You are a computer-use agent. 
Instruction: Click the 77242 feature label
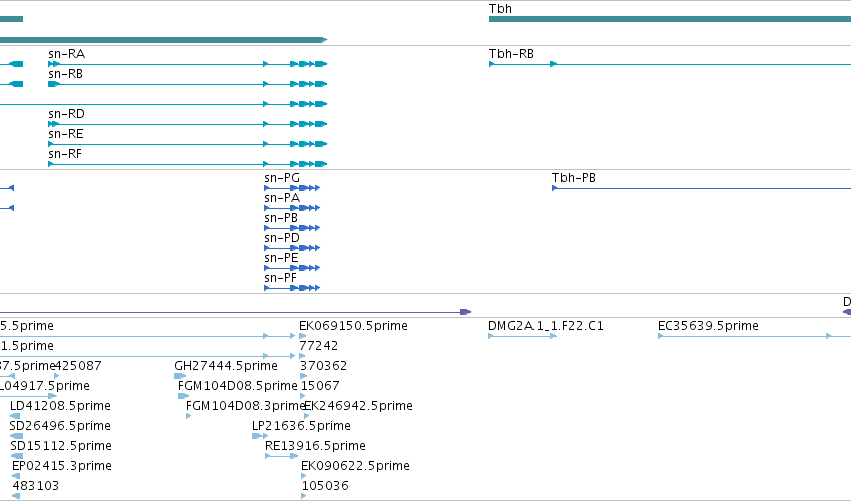pos(319,346)
